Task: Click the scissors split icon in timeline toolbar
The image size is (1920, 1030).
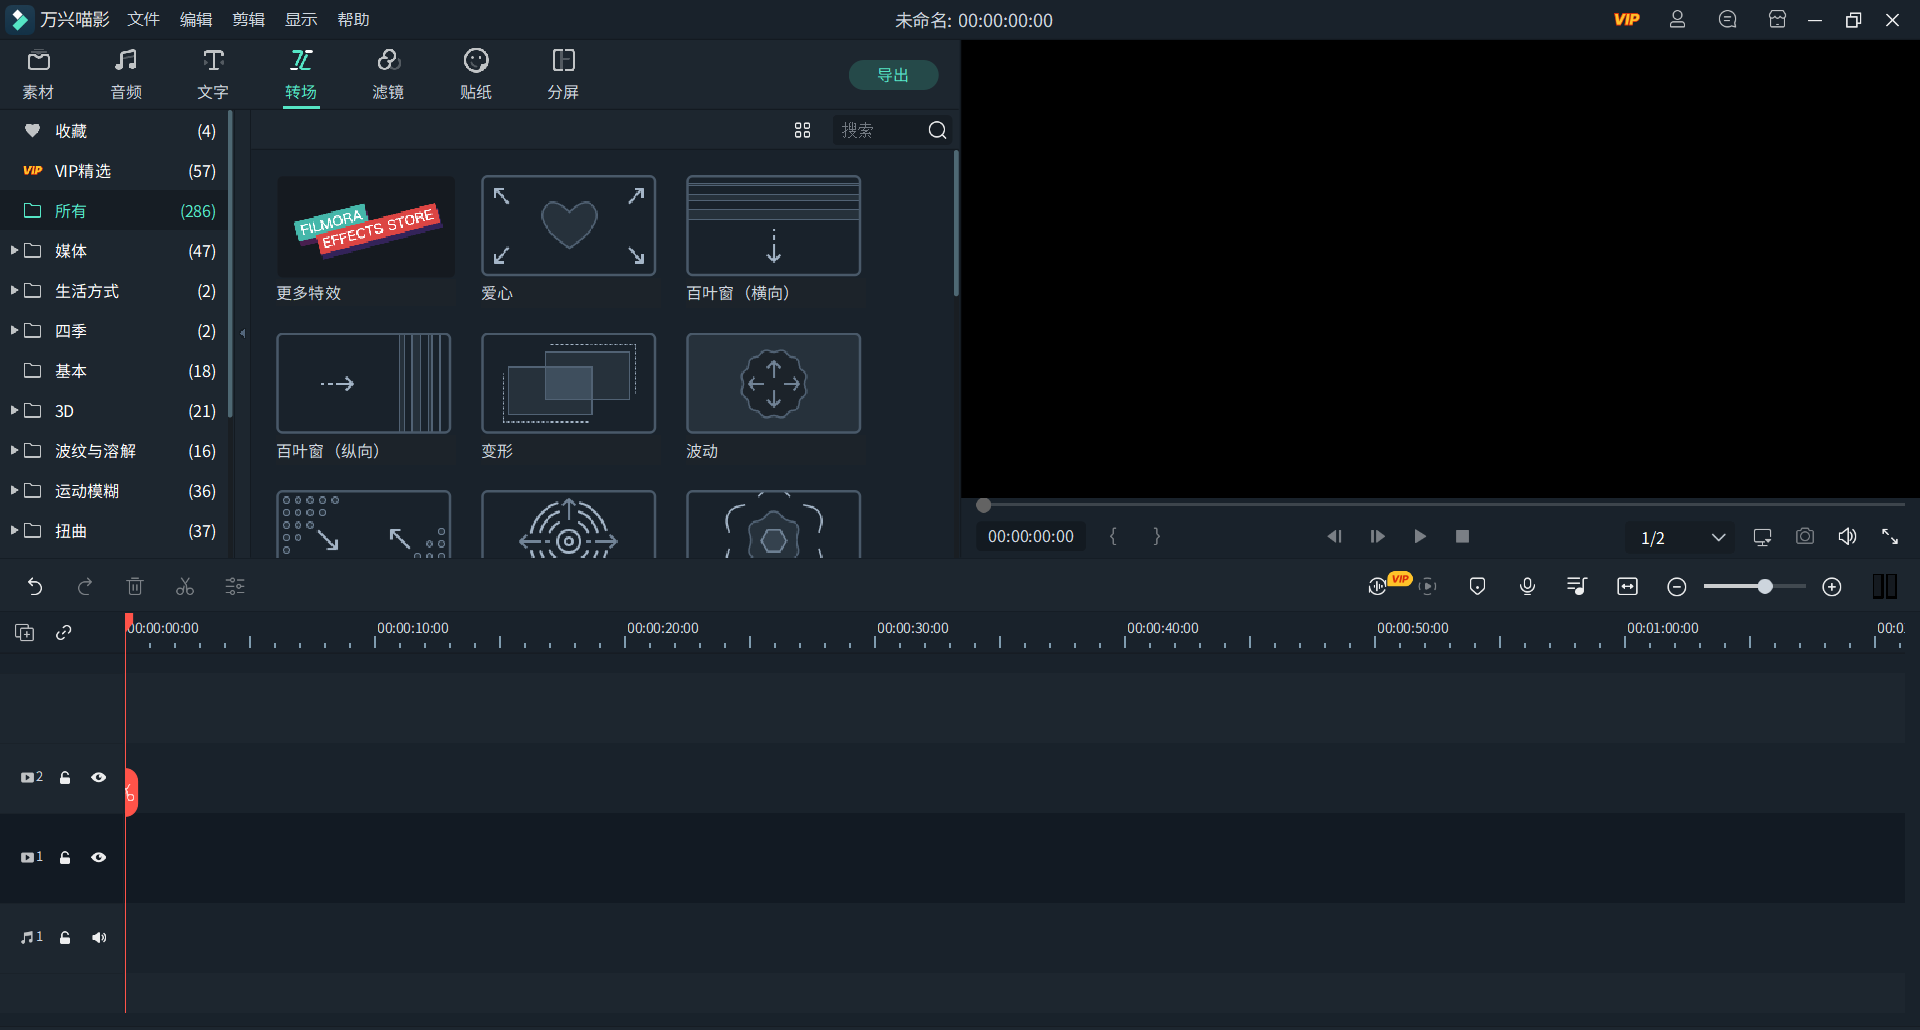Action: point(185,587)
